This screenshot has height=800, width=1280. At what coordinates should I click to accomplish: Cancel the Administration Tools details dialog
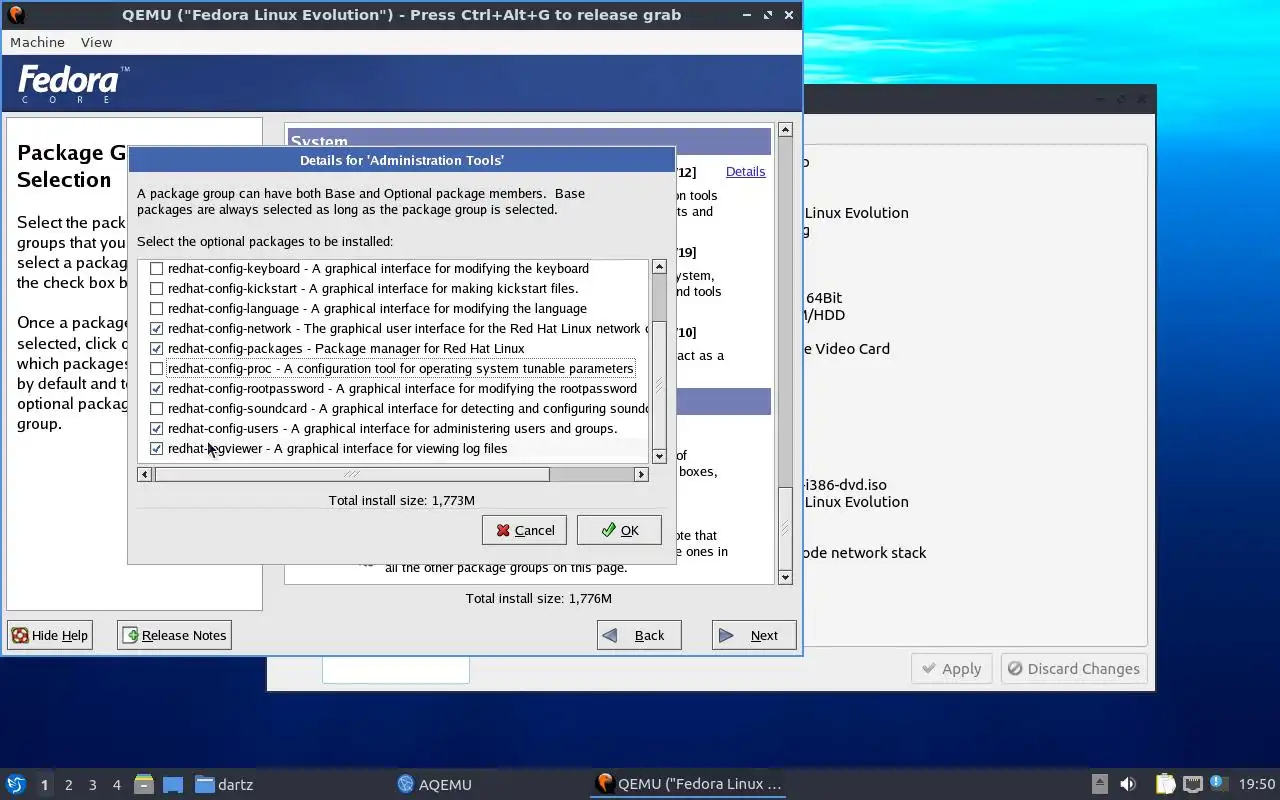524,530
